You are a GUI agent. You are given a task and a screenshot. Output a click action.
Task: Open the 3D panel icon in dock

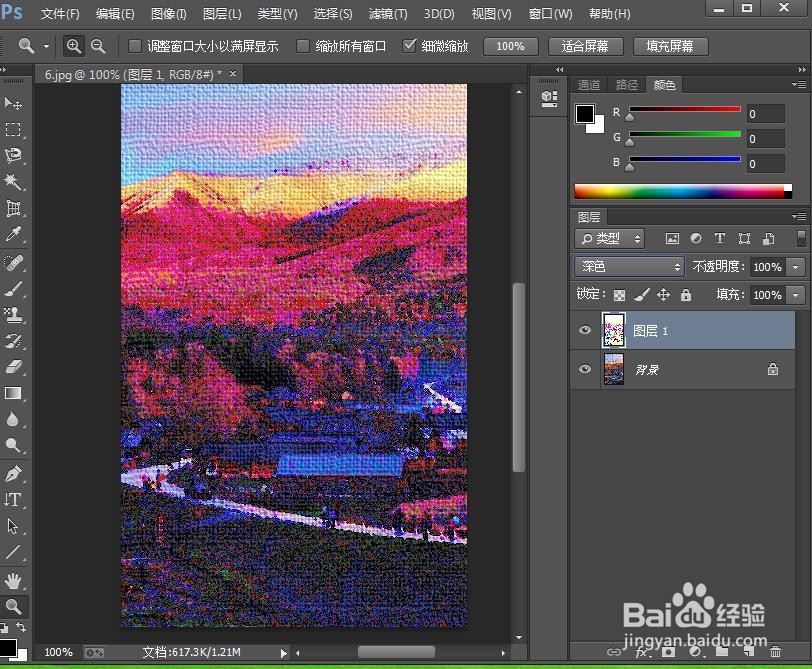549,98
